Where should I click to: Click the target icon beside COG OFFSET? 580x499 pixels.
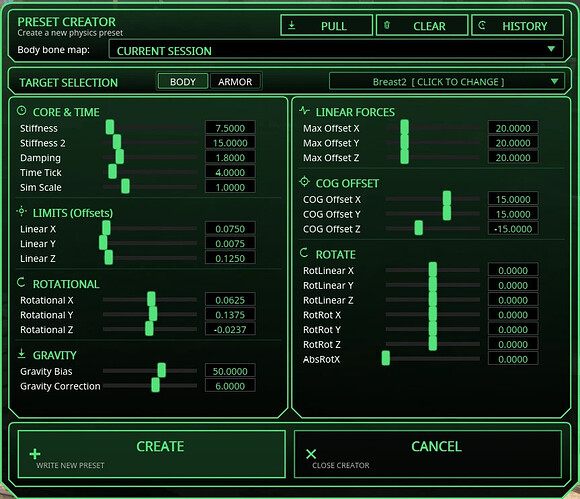[x=304, y=182]
